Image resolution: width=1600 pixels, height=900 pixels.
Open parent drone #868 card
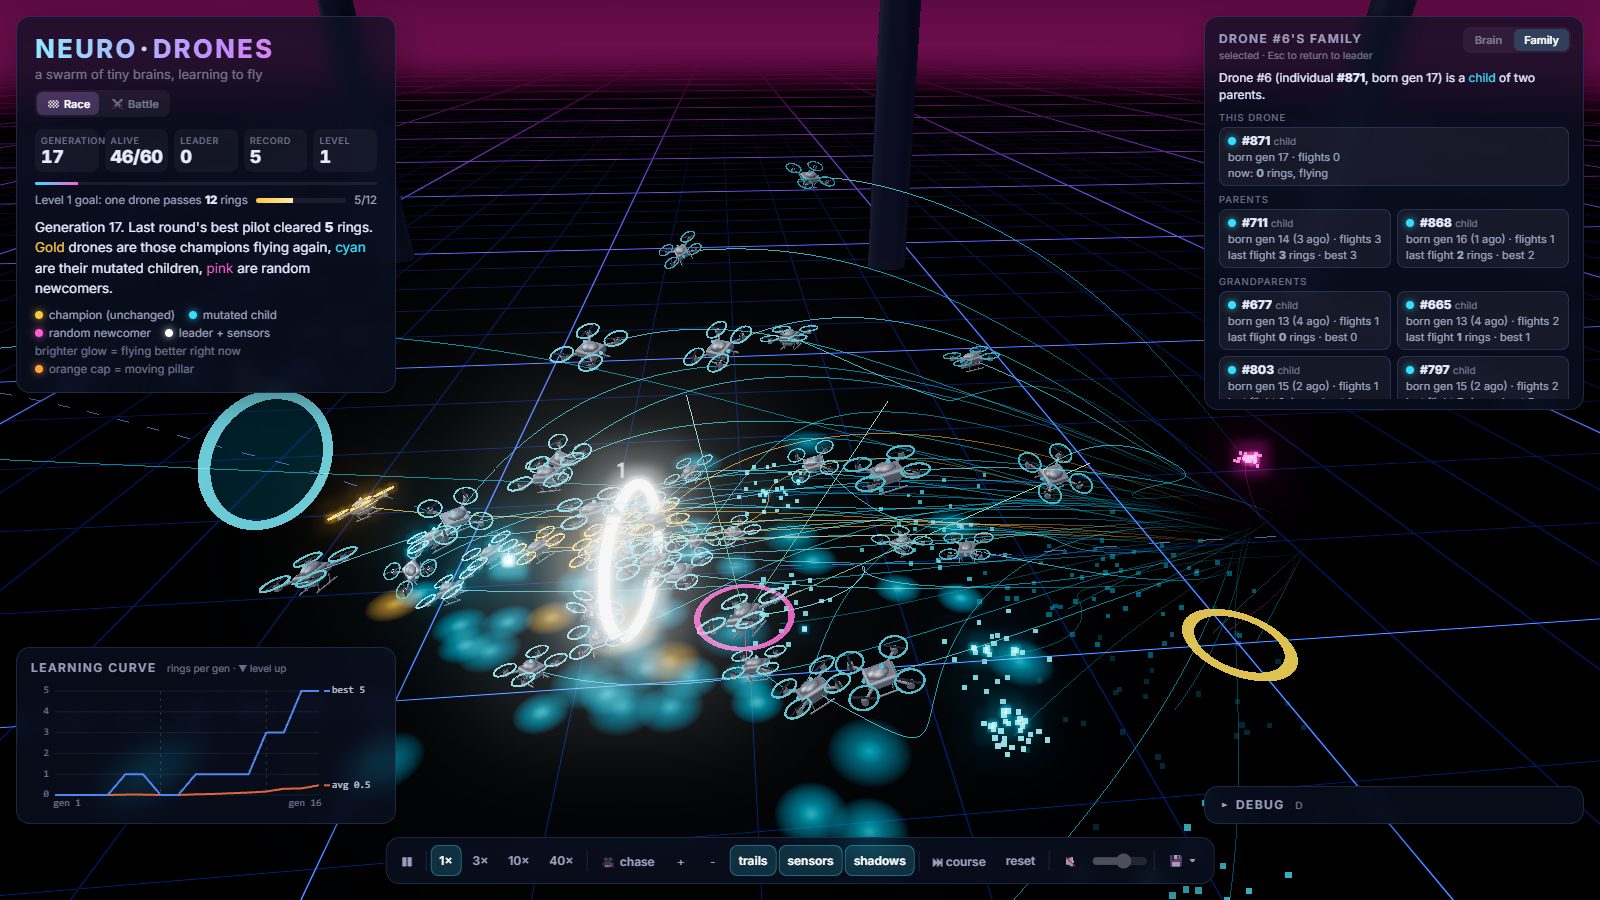(1482, 239)
